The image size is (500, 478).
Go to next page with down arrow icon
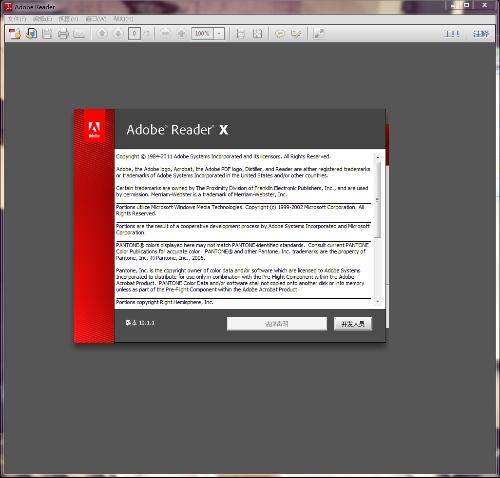tap(118, 34)
